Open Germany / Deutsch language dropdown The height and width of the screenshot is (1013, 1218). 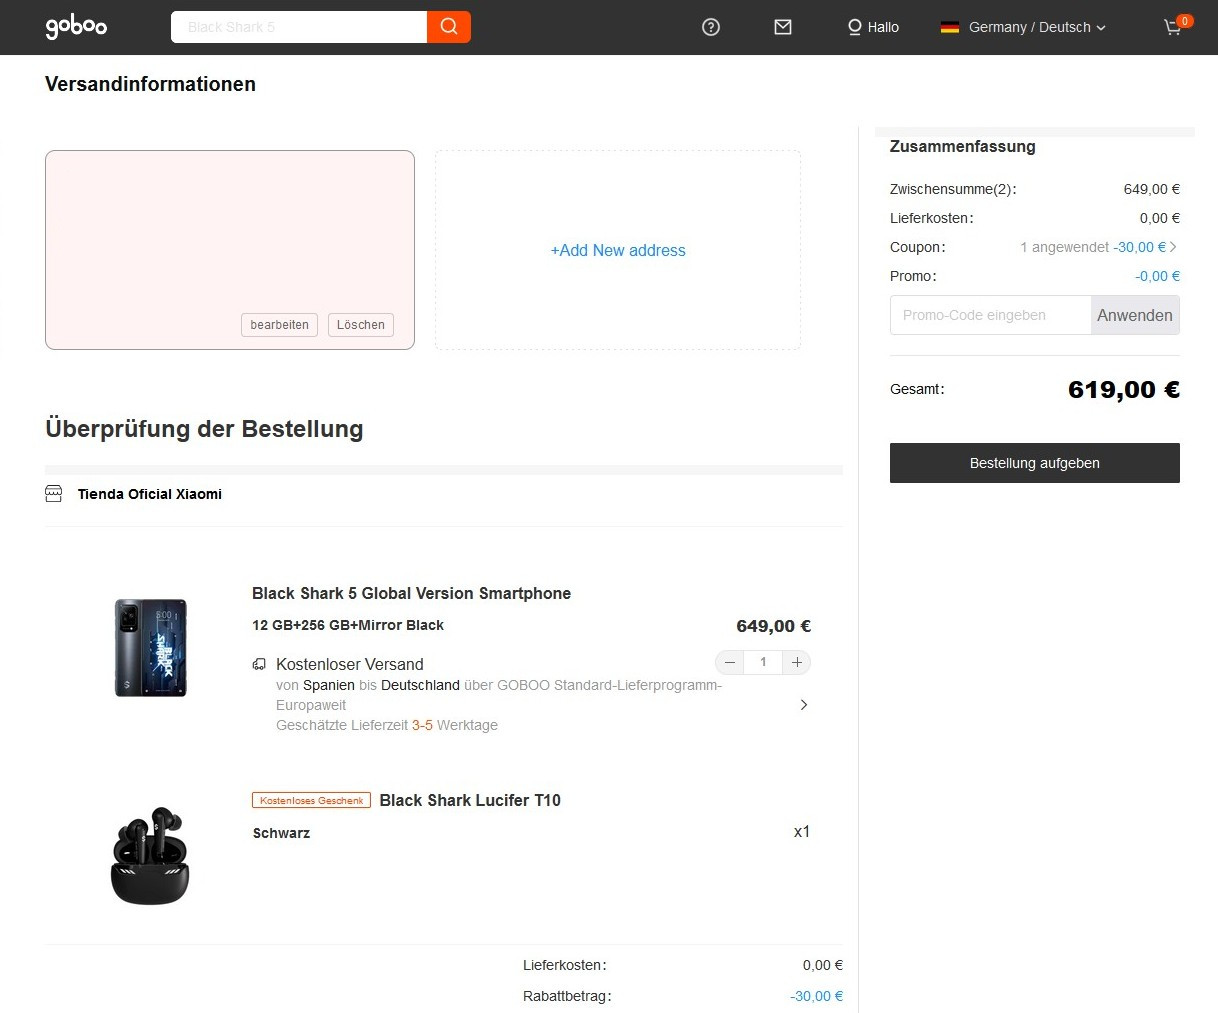coord(1036,27)
